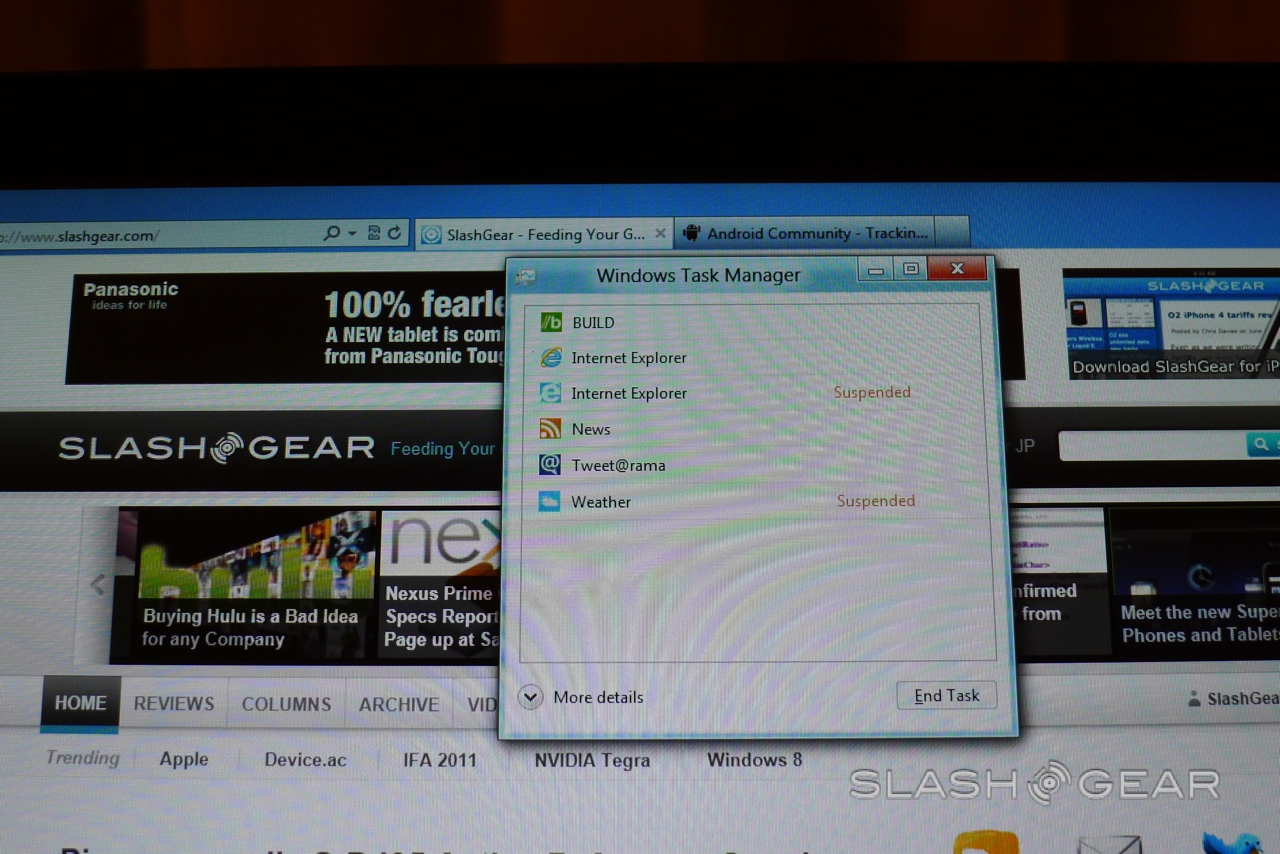Image resolution: width=1280 pixels, height=854 pixels.
Task: Open the Buying Hulu is a Bad Idea story
Action: click(x=247, y=585)
